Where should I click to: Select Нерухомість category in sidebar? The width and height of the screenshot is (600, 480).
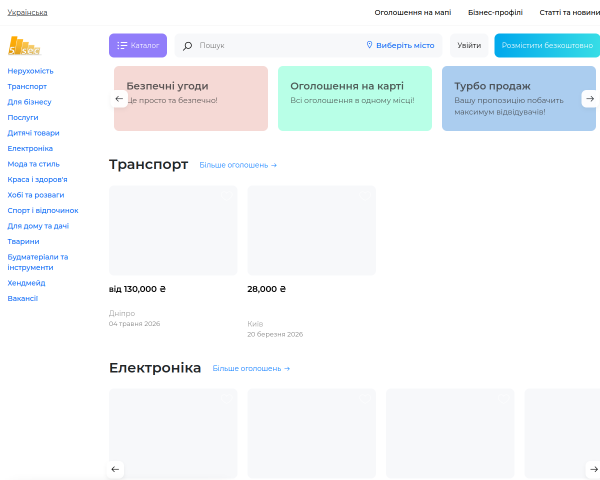coord(31,71)
